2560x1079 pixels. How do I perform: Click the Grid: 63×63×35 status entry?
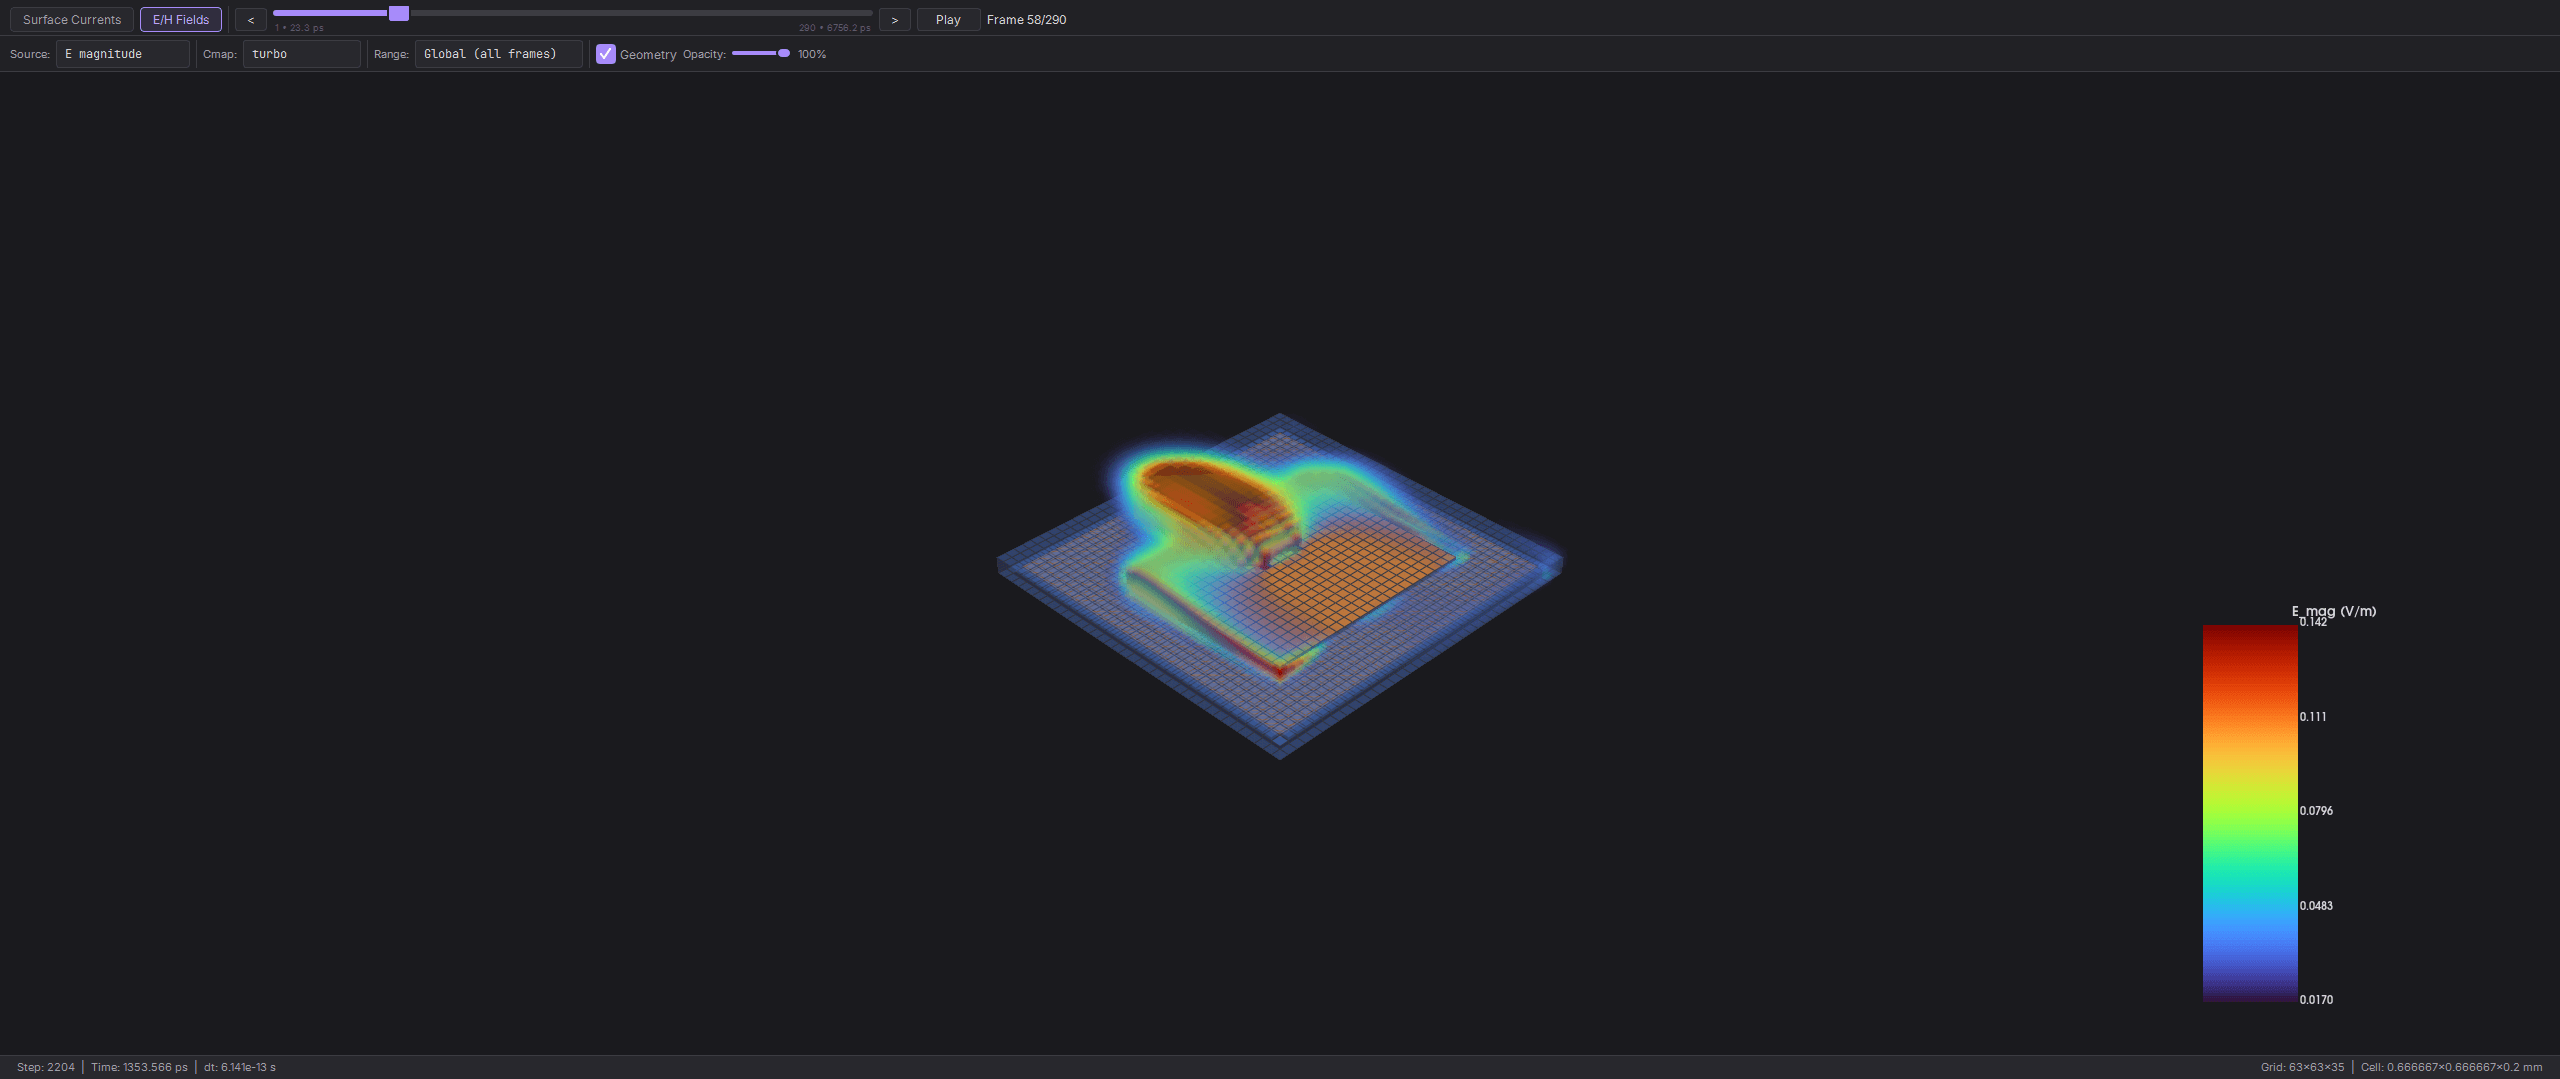[2302, 1067]
